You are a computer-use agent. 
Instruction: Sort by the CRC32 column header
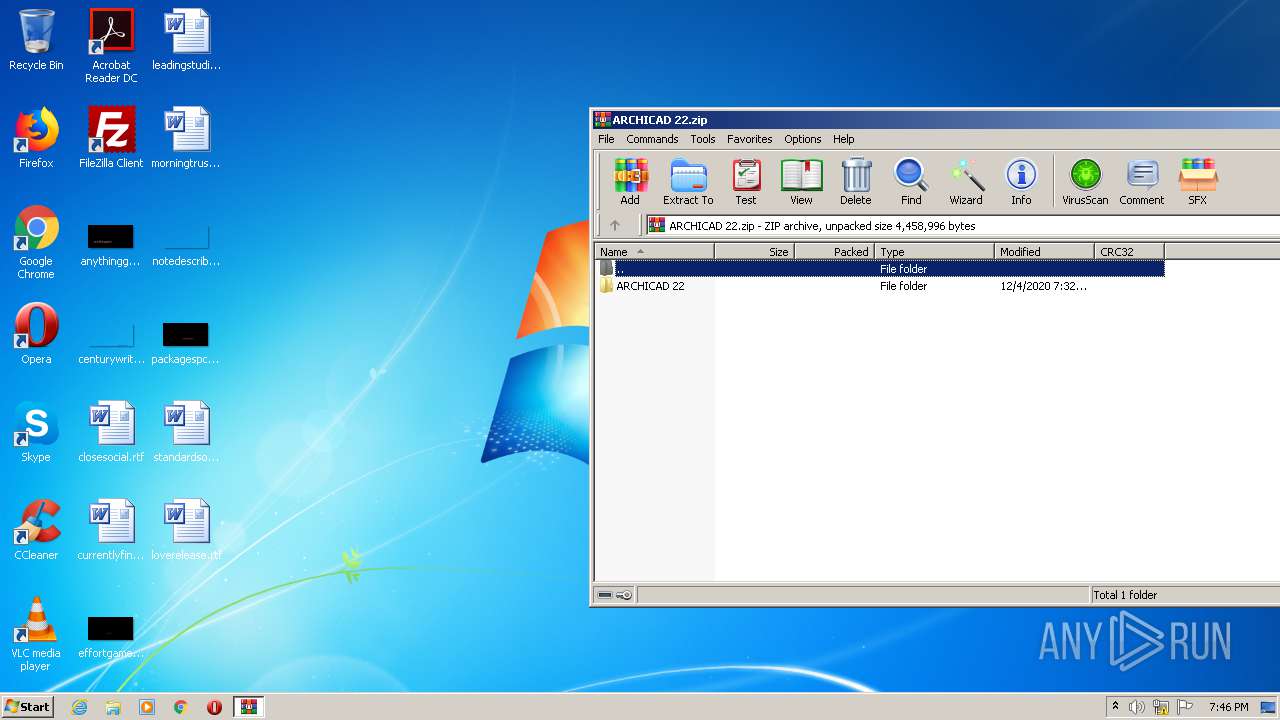1129,252
